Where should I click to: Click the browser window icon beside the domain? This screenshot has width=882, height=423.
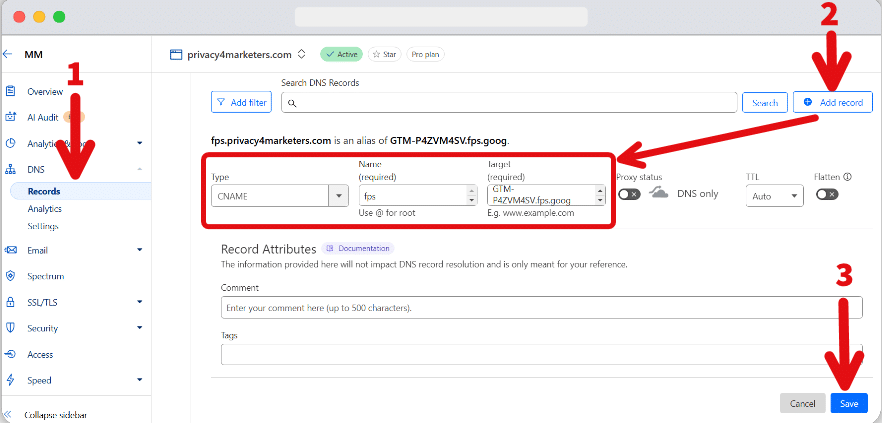pos(177,55)
